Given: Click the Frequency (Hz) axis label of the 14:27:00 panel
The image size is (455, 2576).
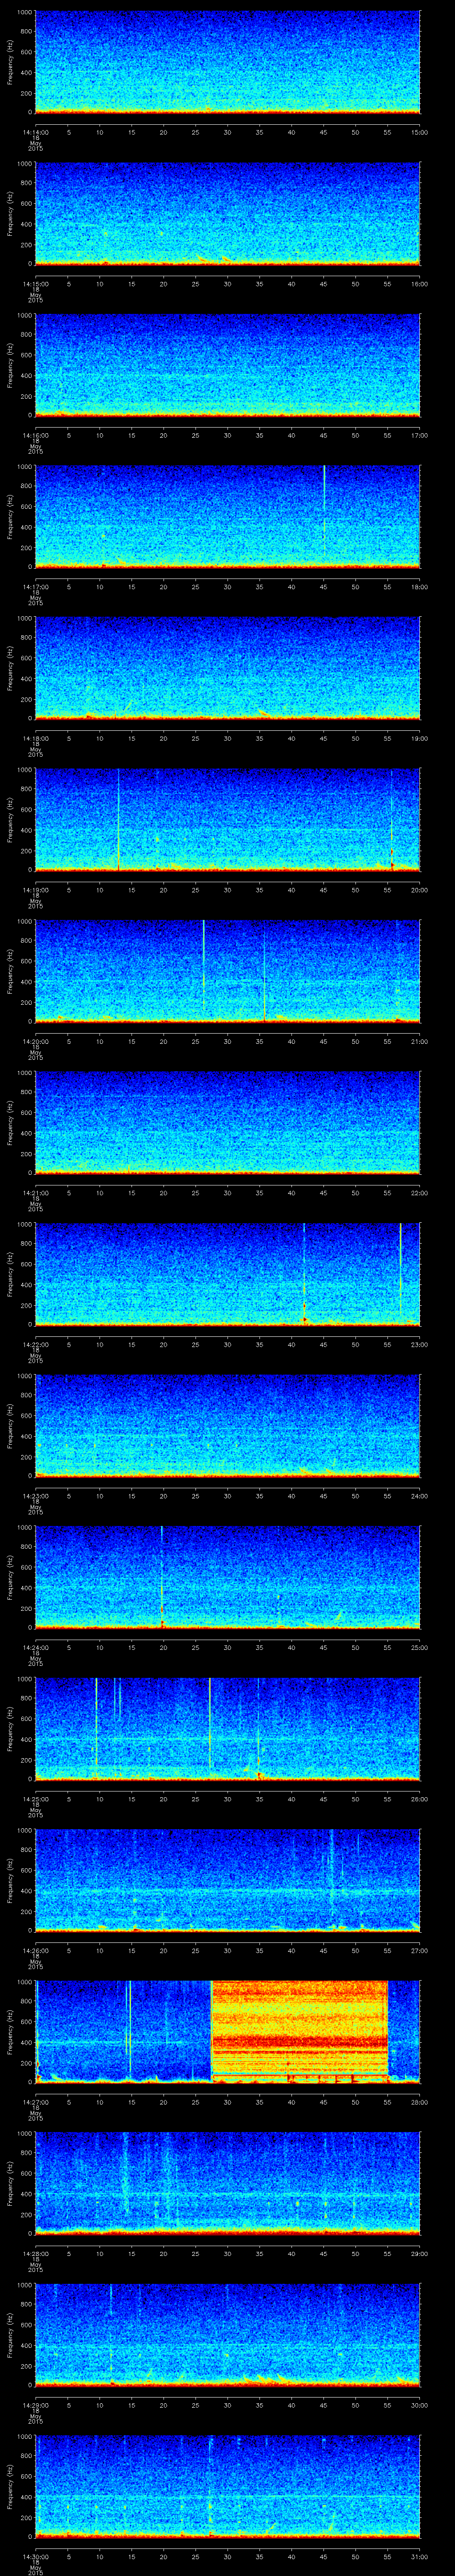Looking at the screenshot, I should pos(10,2032).
